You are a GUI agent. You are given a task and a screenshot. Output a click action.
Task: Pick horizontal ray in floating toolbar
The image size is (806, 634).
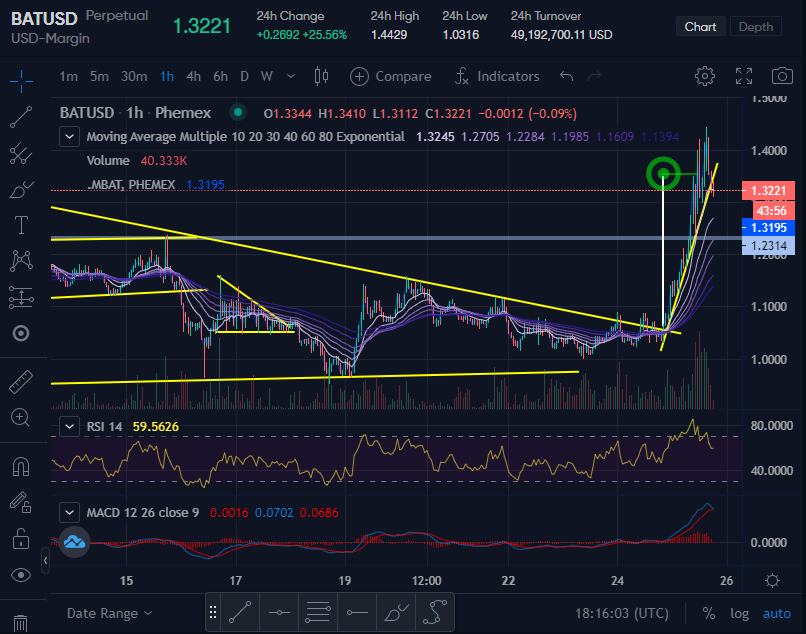357,612
